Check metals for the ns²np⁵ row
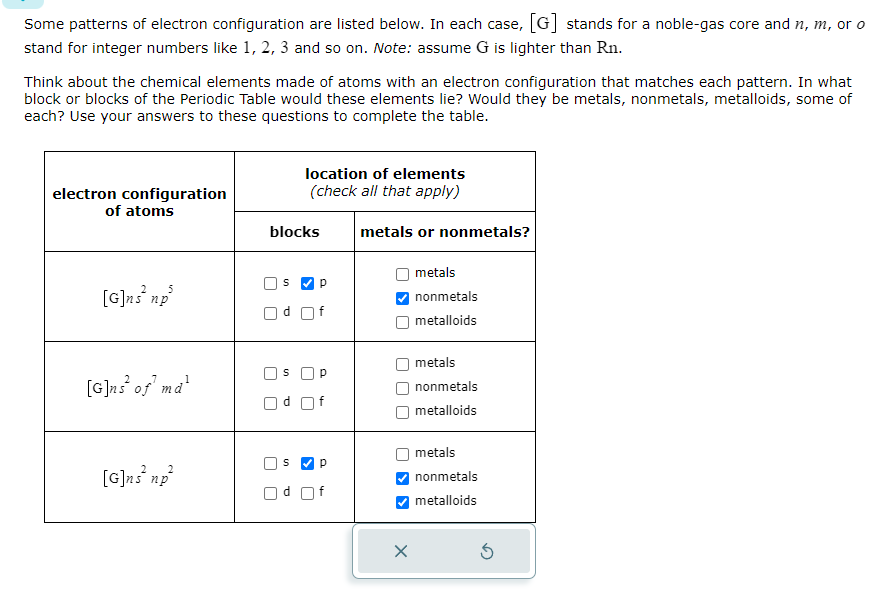 401,273
